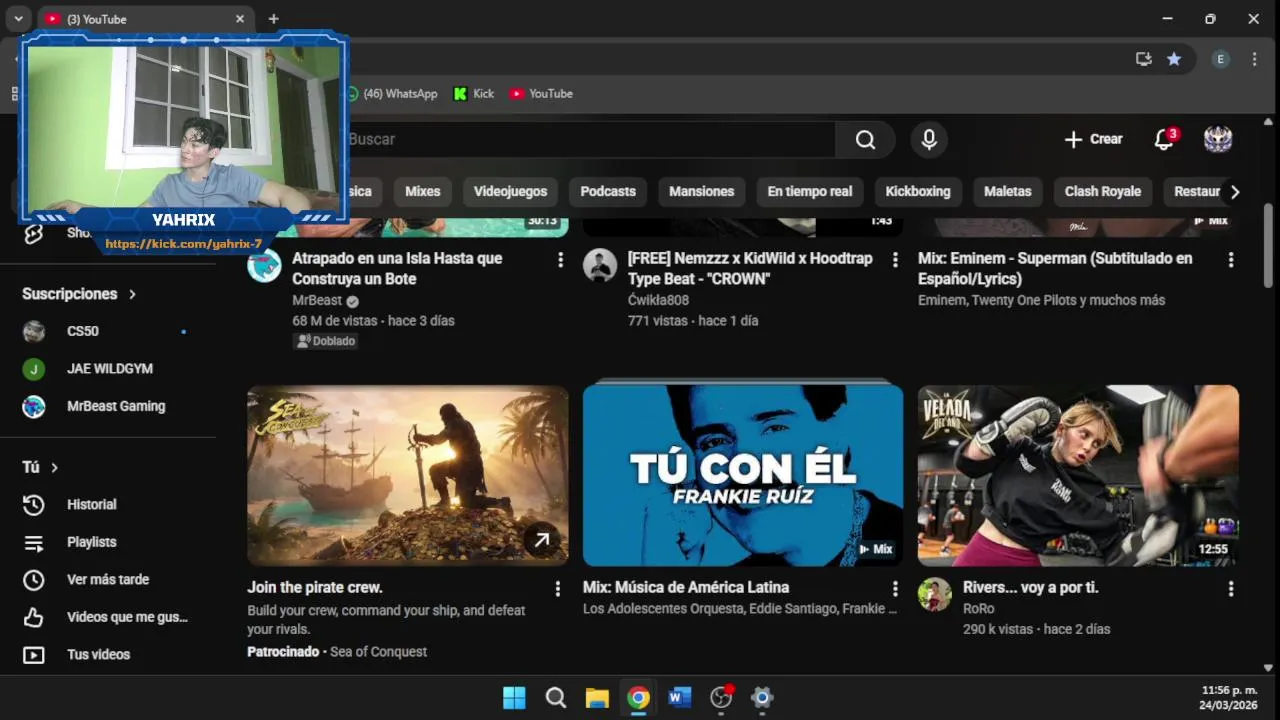Open Settings gear on taskbar
Image resolution: width=1280 pixels, height=720 pixels.
tap(763, 698)
